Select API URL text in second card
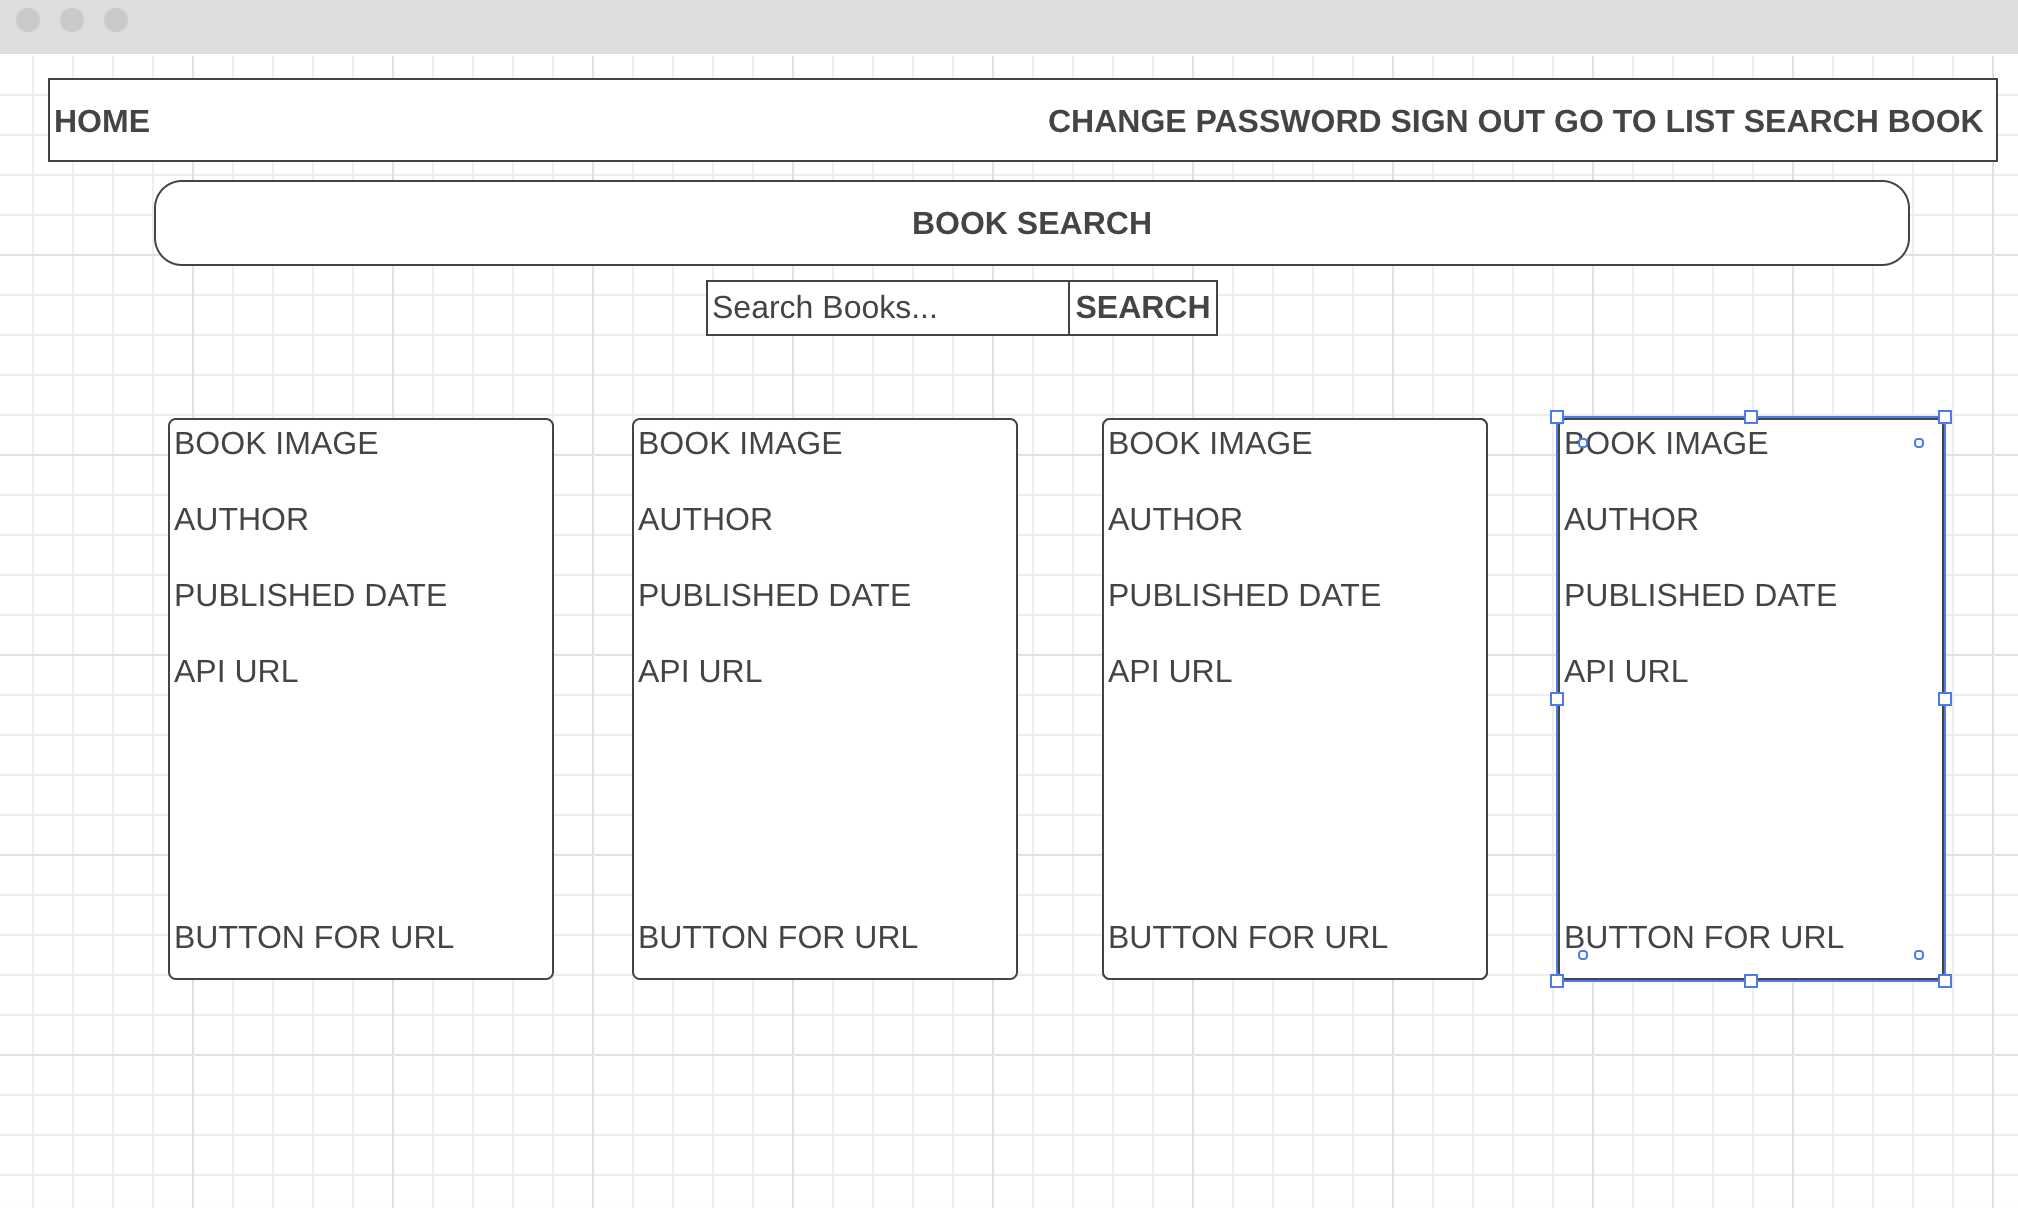Image resolution: width=2018 pixels, height=1208 pixels. (700, 671)
